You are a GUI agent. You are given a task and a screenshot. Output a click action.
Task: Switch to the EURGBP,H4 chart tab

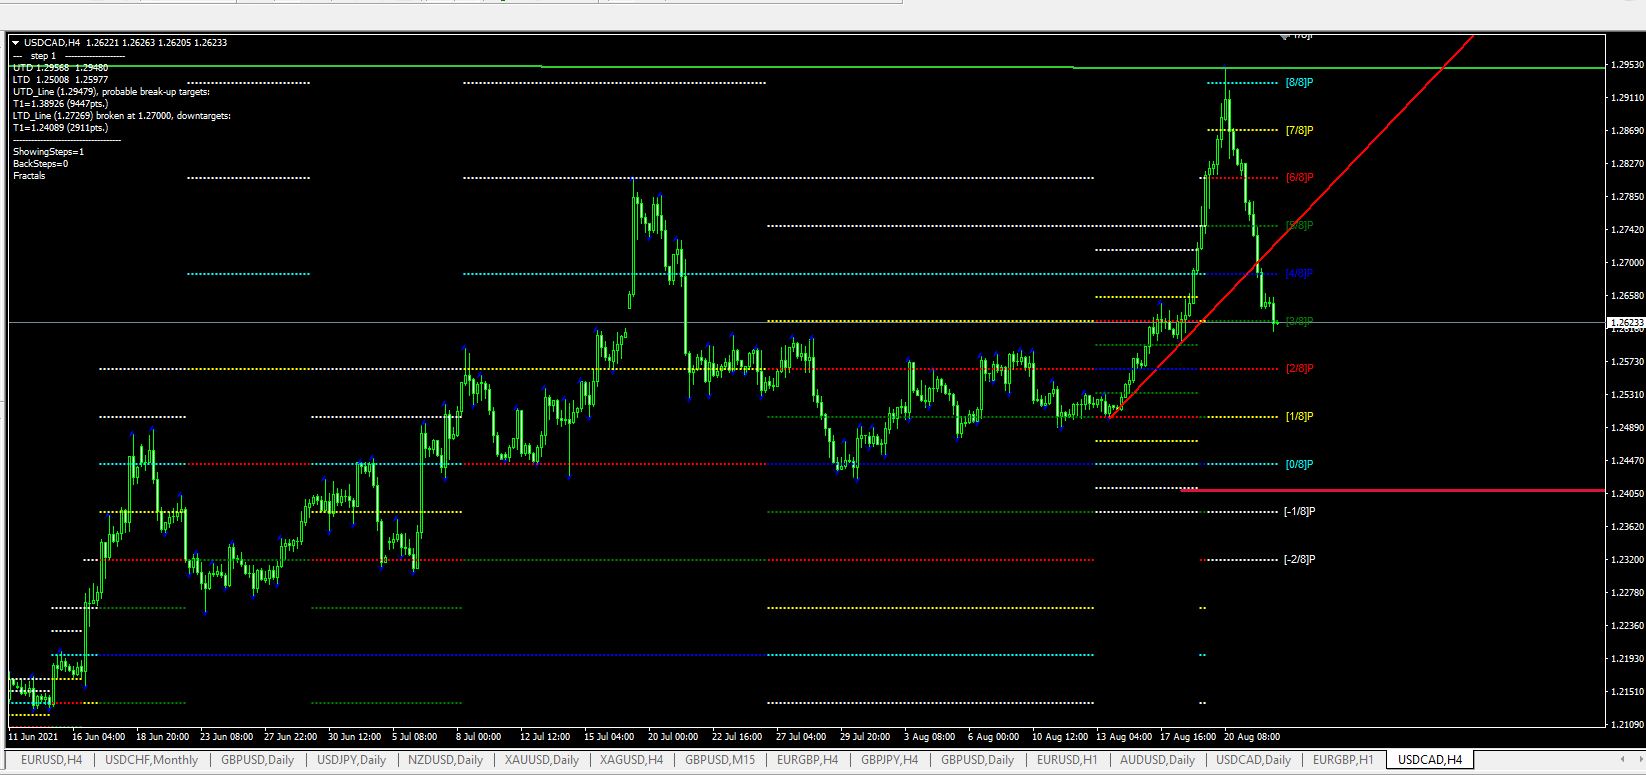pos(807,760)
